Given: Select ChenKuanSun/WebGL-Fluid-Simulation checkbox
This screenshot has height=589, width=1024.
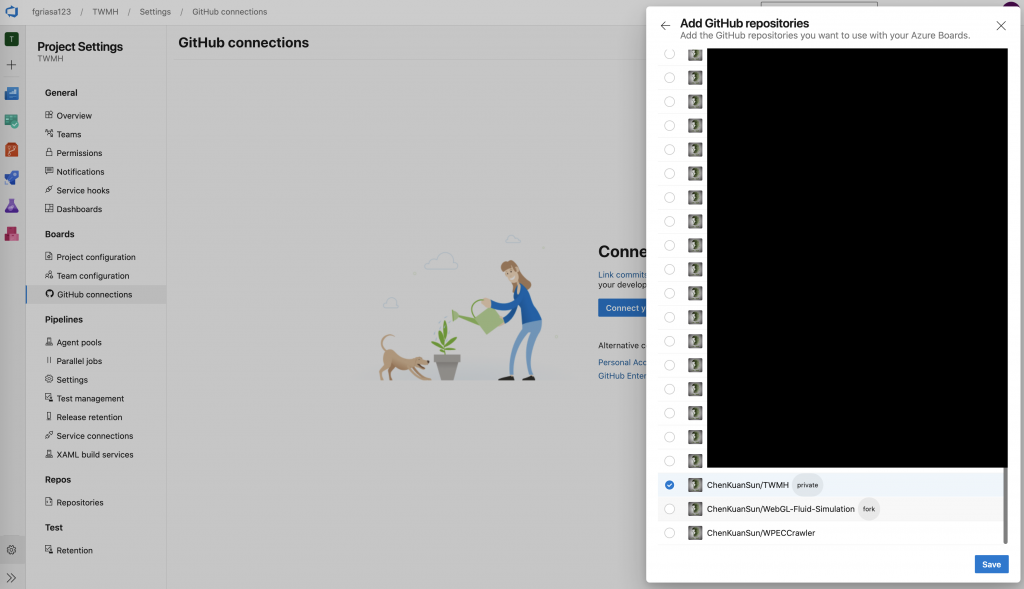Looking at the screenshot, I should tap(669, 509).
